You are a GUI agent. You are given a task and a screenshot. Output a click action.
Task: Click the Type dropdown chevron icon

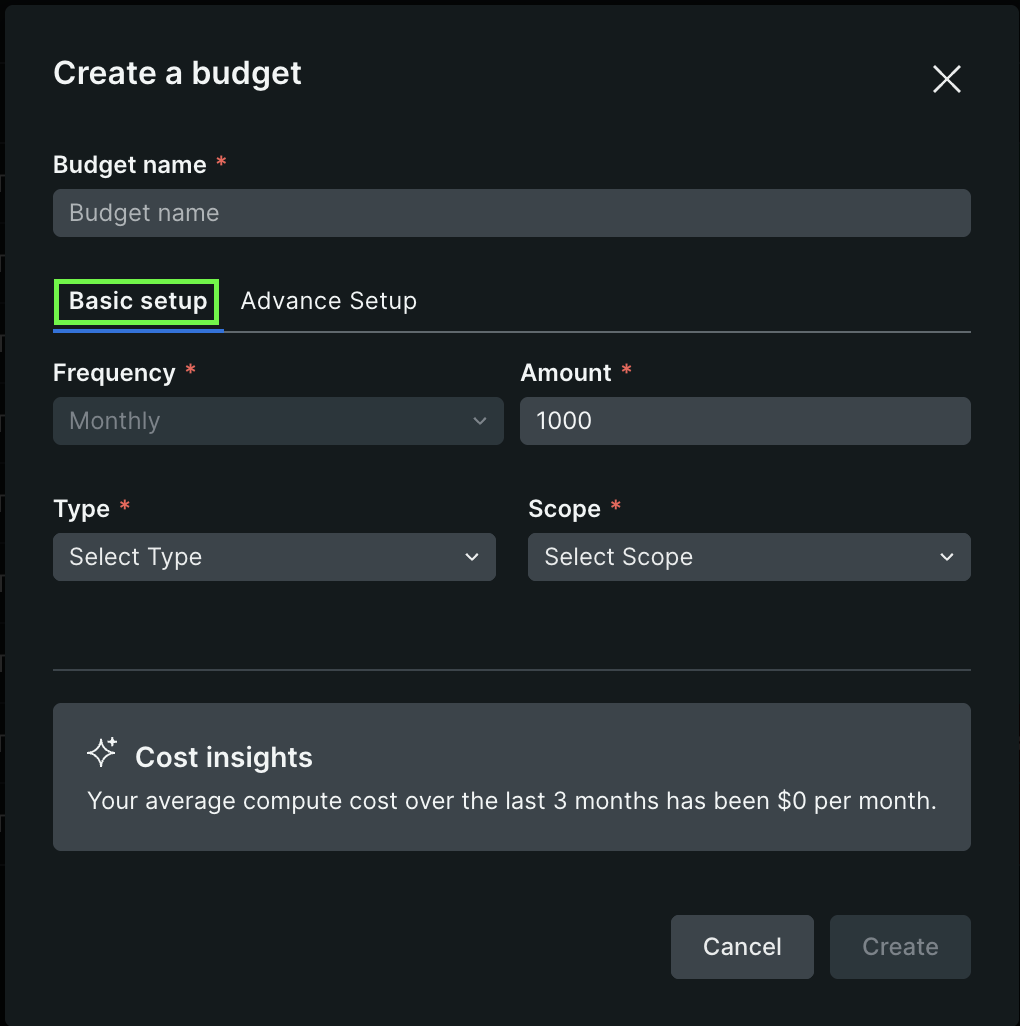[471, 557]
